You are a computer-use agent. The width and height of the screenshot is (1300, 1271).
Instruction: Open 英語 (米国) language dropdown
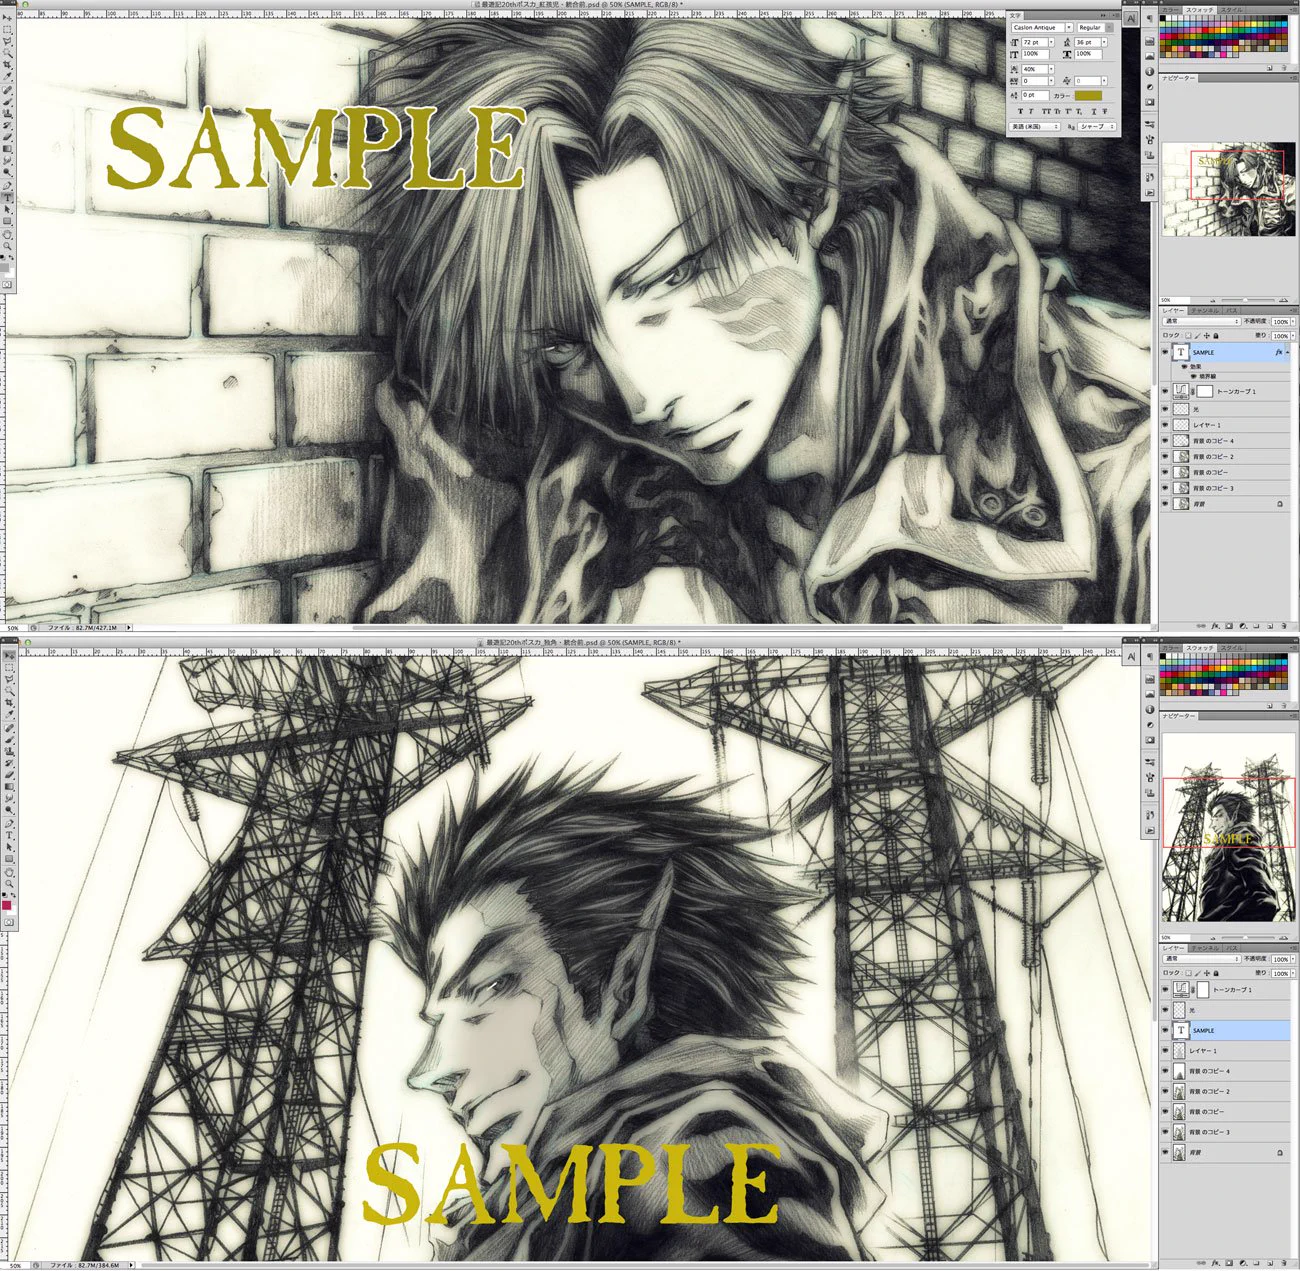[x=1034, y=126]
